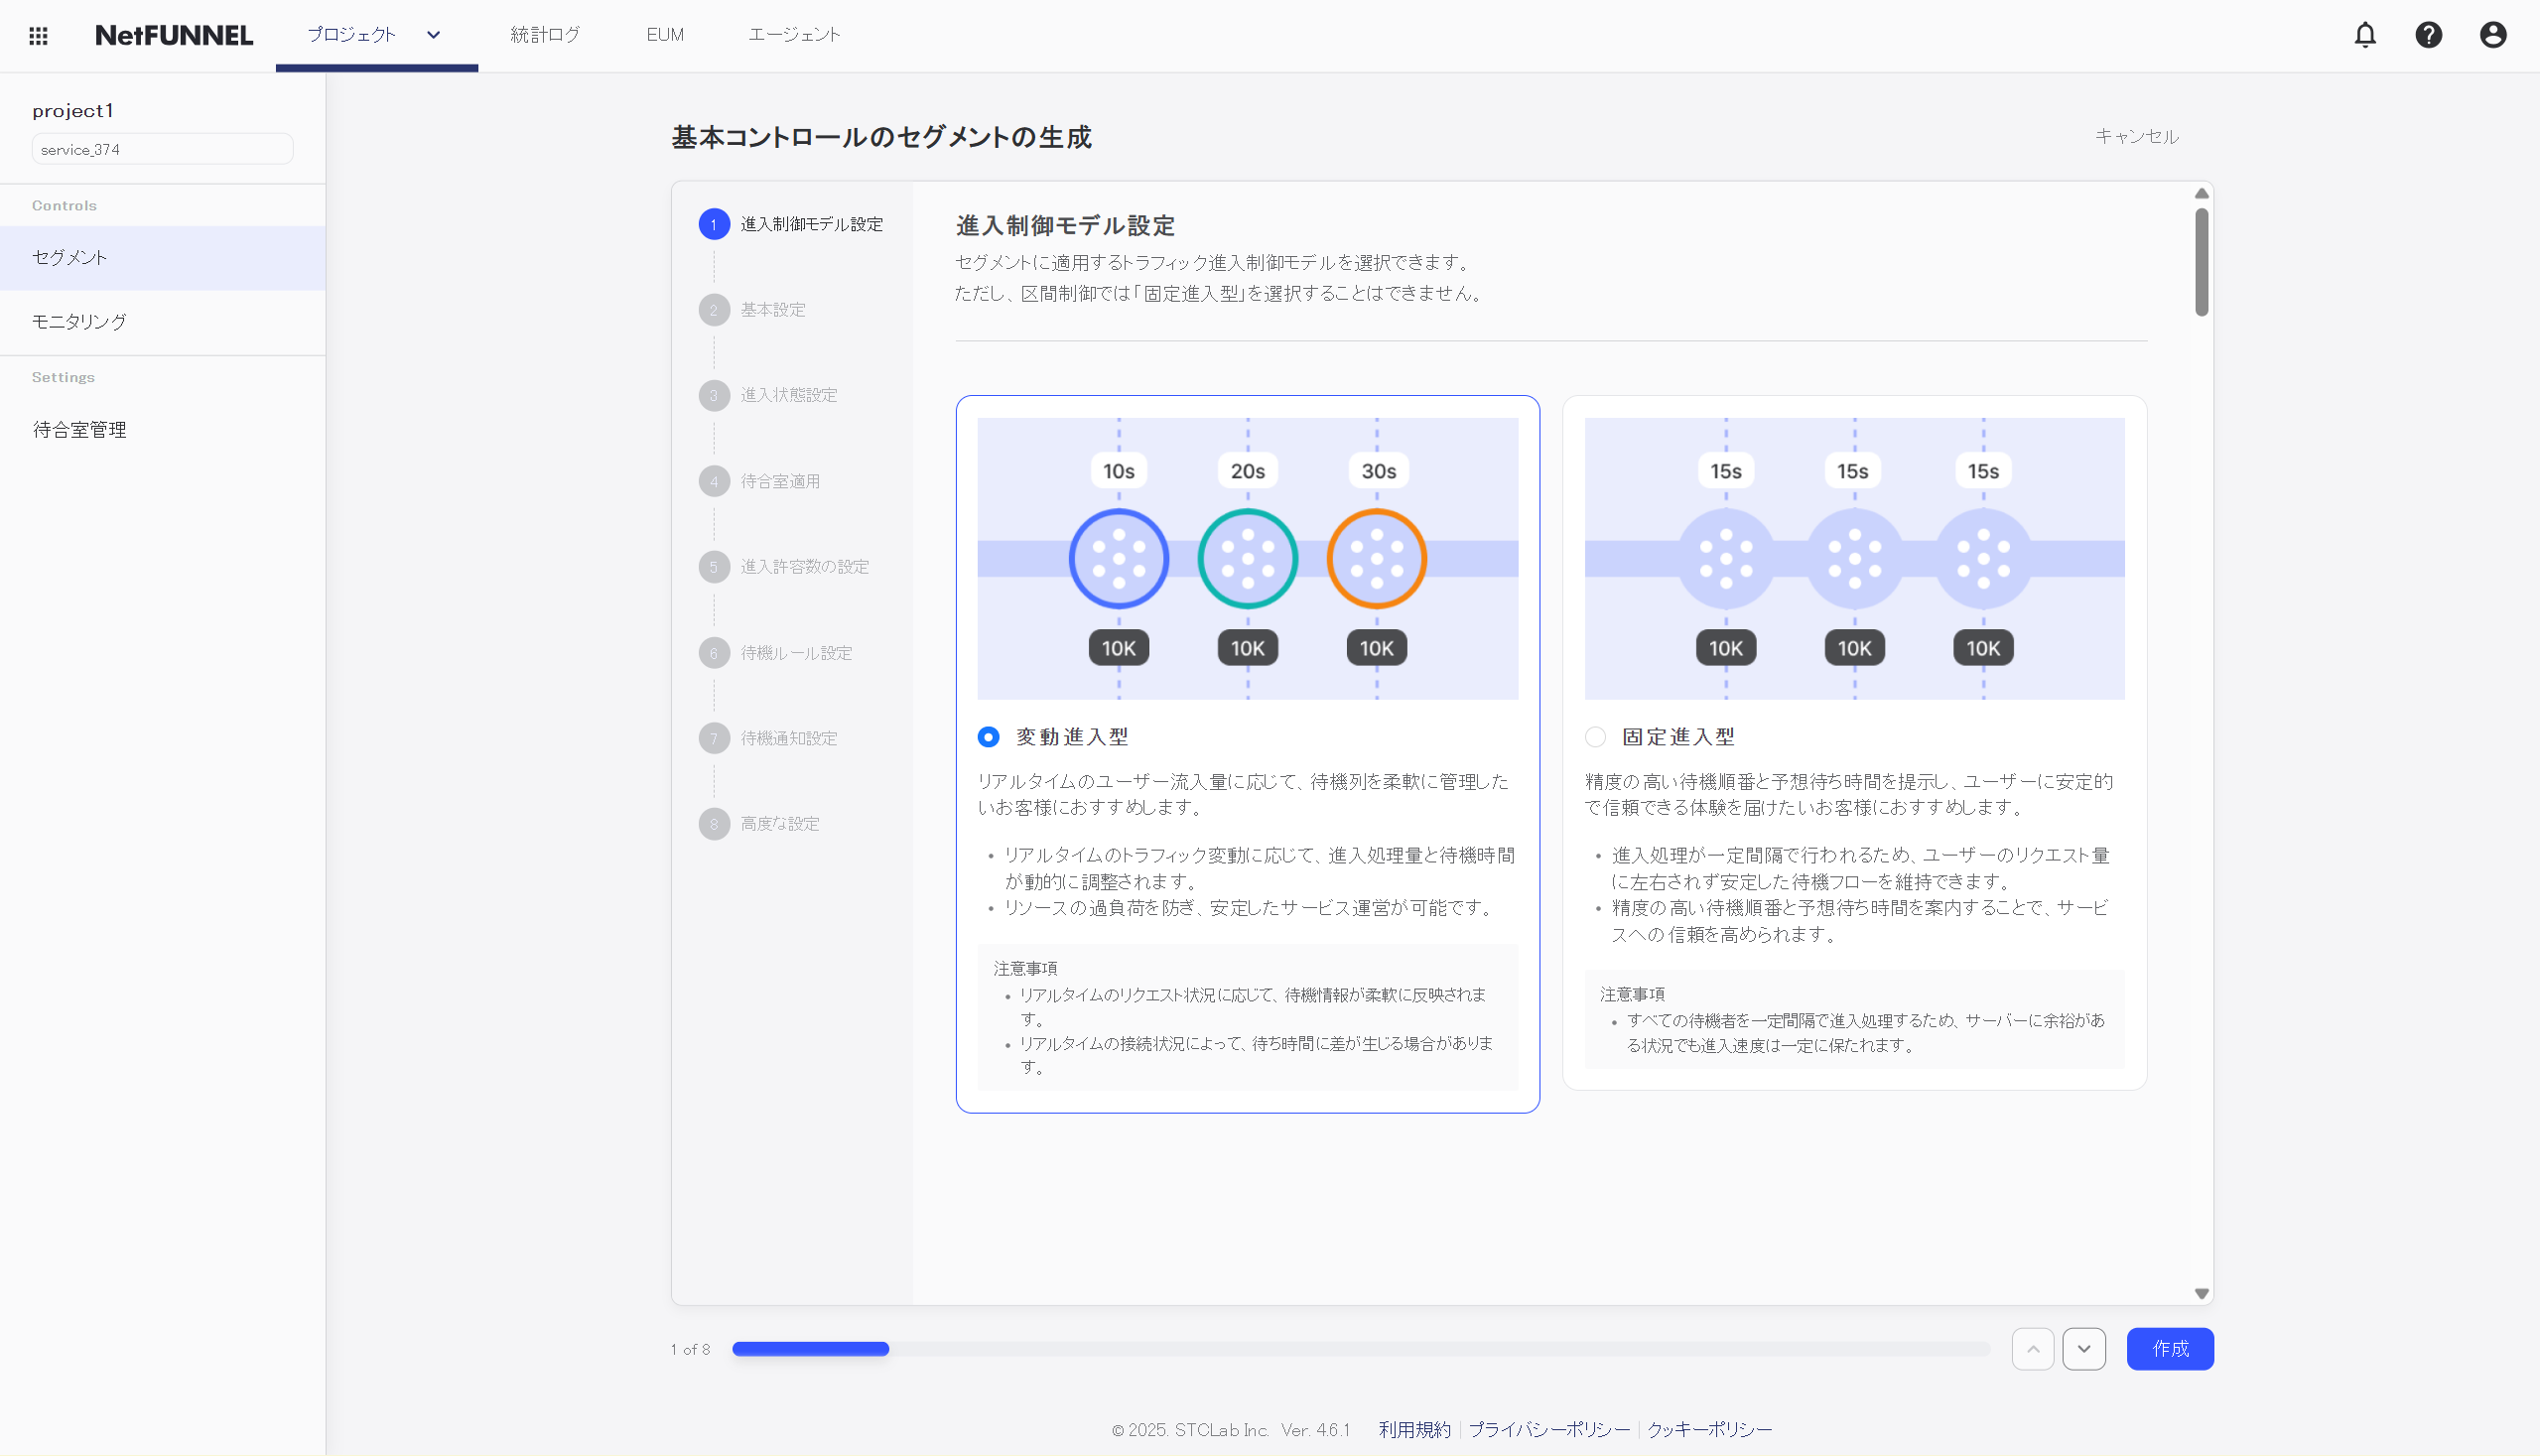This screenshot has height=1456, width=2540.
Task: Click the step 5 進入許容数の設定 circle
Action: pyautogui.click(x=714, y=567)
